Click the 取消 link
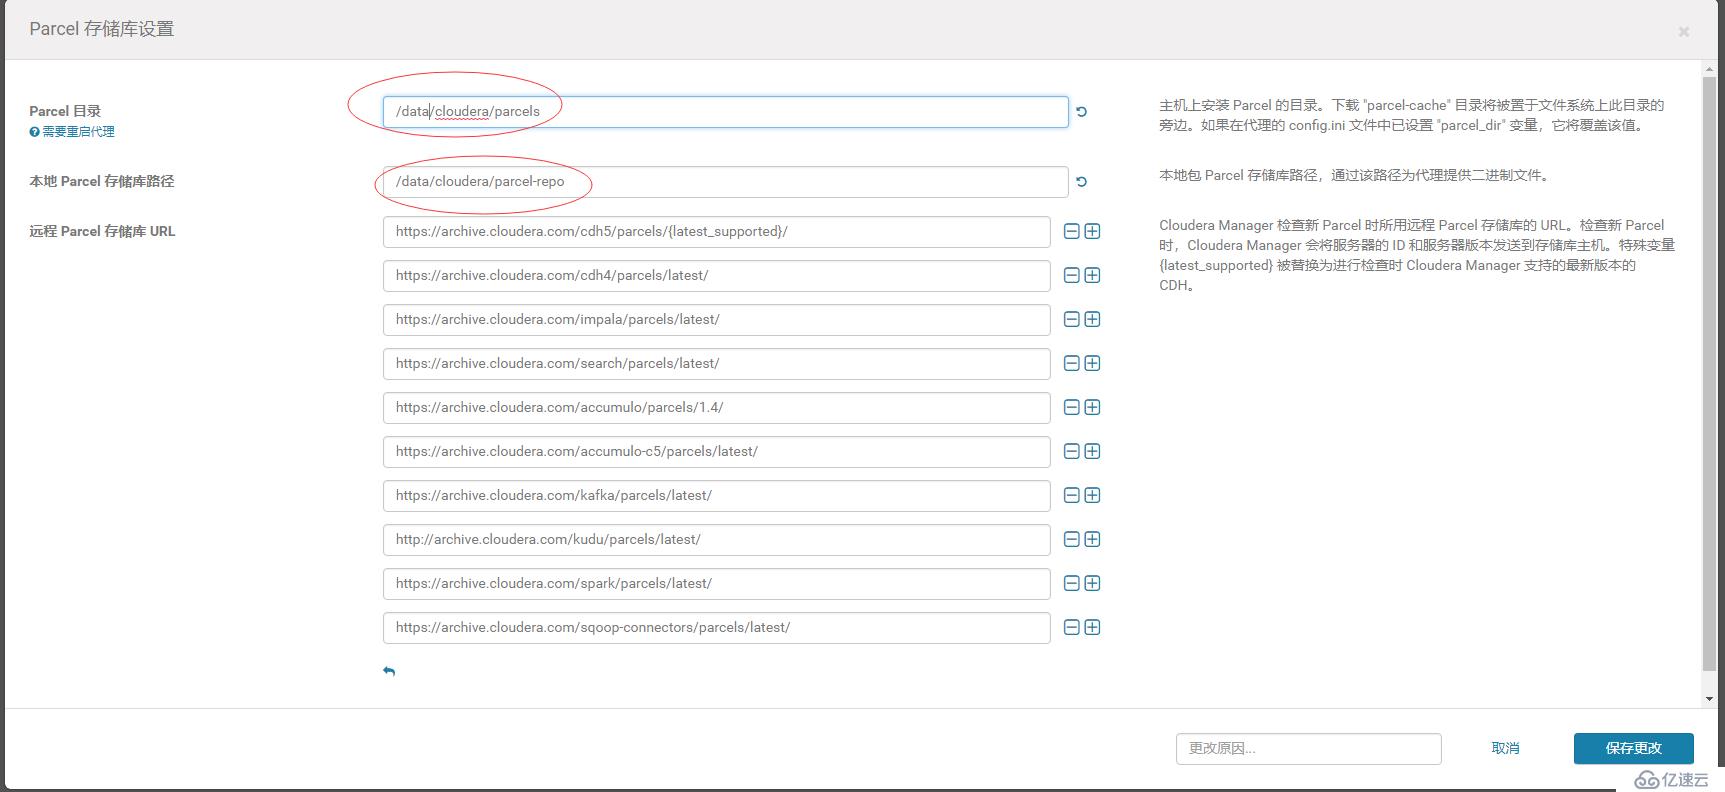1725x792 pixels. tap(1505, 748)
